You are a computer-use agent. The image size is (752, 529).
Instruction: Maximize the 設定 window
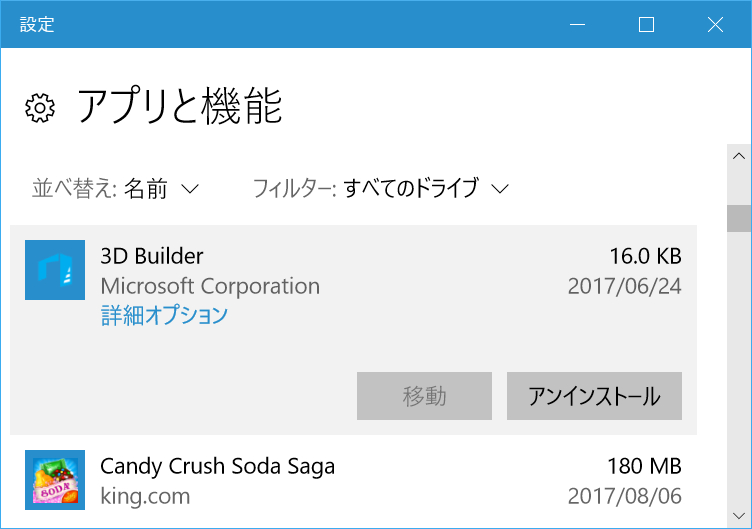[x=646, y=25]
